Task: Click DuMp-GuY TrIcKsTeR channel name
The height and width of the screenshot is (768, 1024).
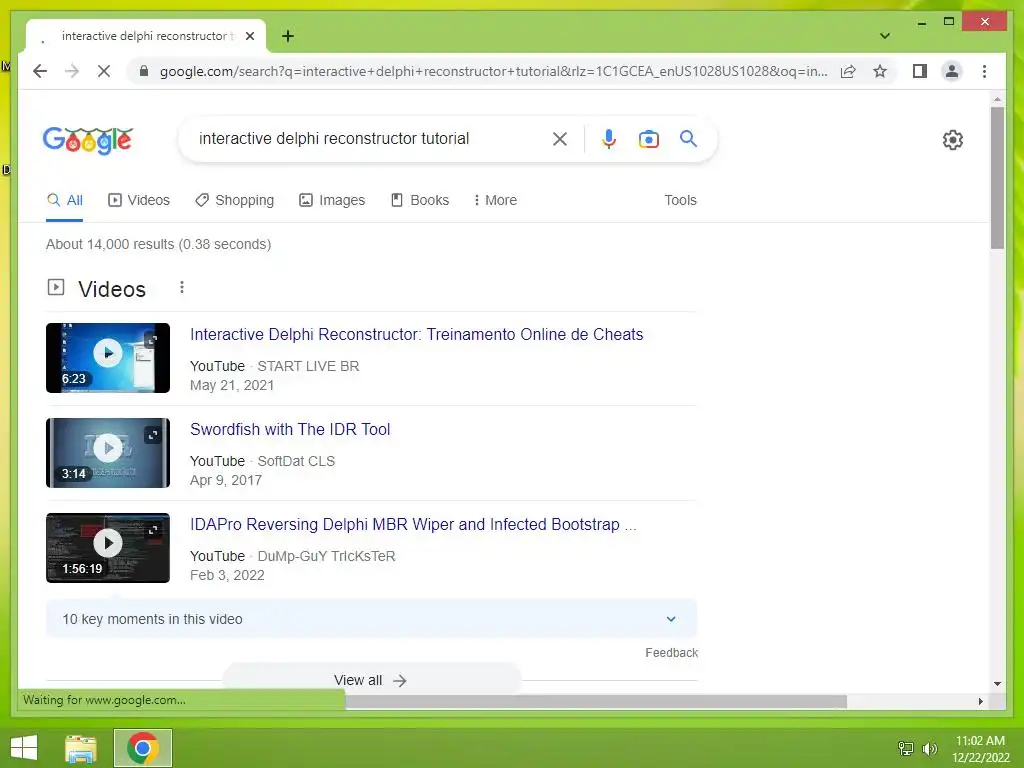Action: click(x=326, y=556)
